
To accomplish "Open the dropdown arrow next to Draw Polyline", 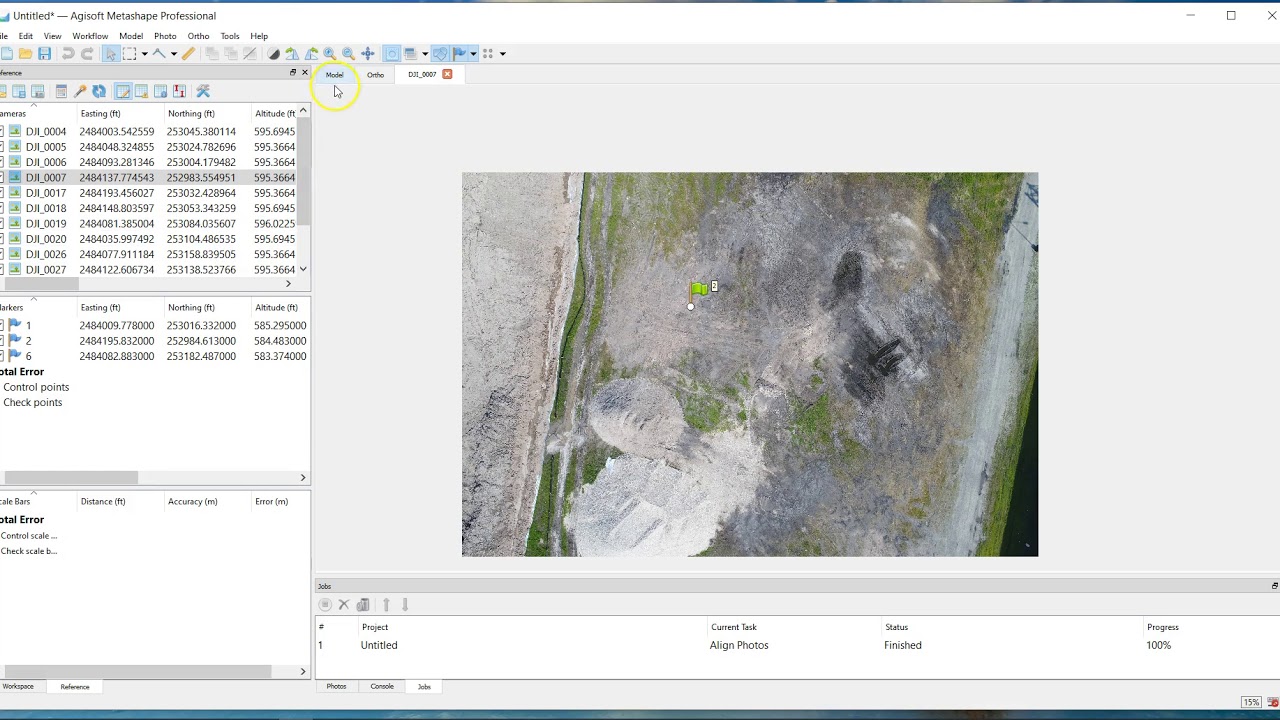I will (x=174, y=54).
